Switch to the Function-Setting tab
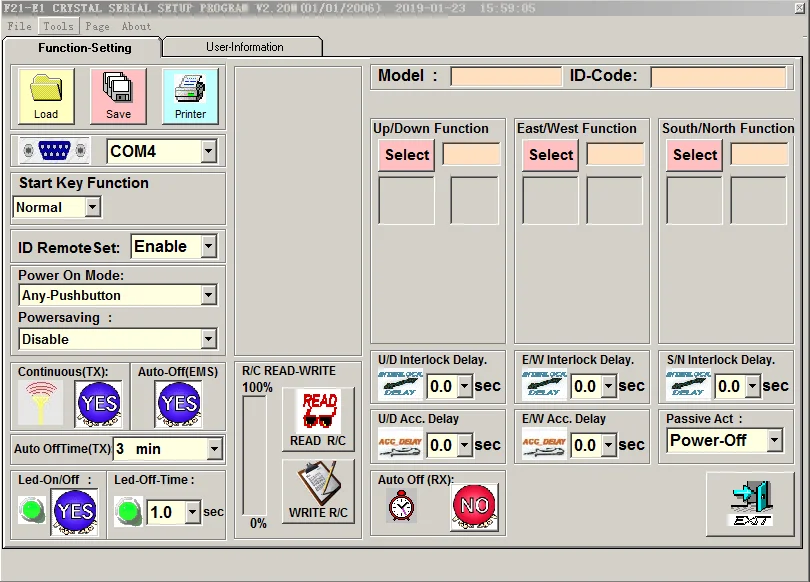Viewport: 810px width, 582px height. coord(84,48)
